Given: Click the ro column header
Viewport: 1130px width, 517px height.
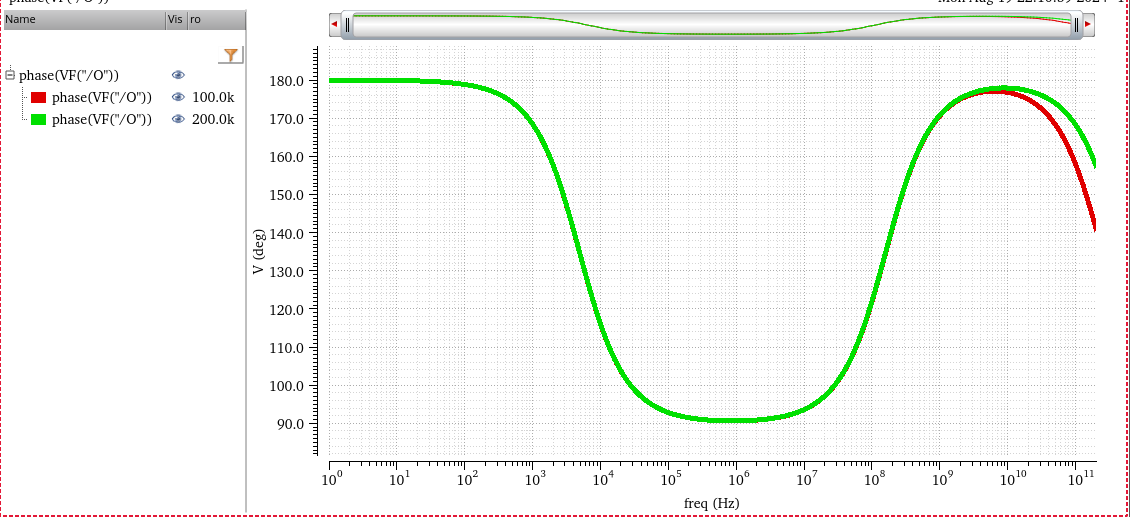Looking at the screenshot, I should (x=215, y=19).
